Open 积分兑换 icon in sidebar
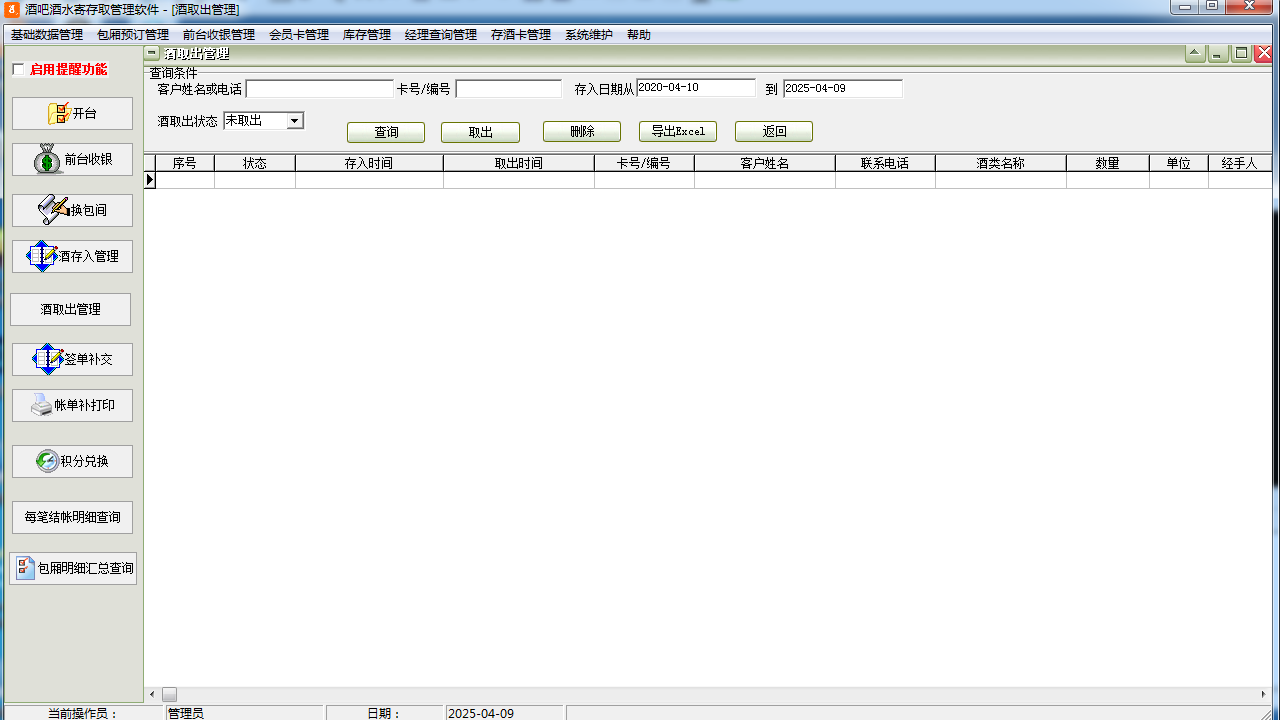 (47, 461)
